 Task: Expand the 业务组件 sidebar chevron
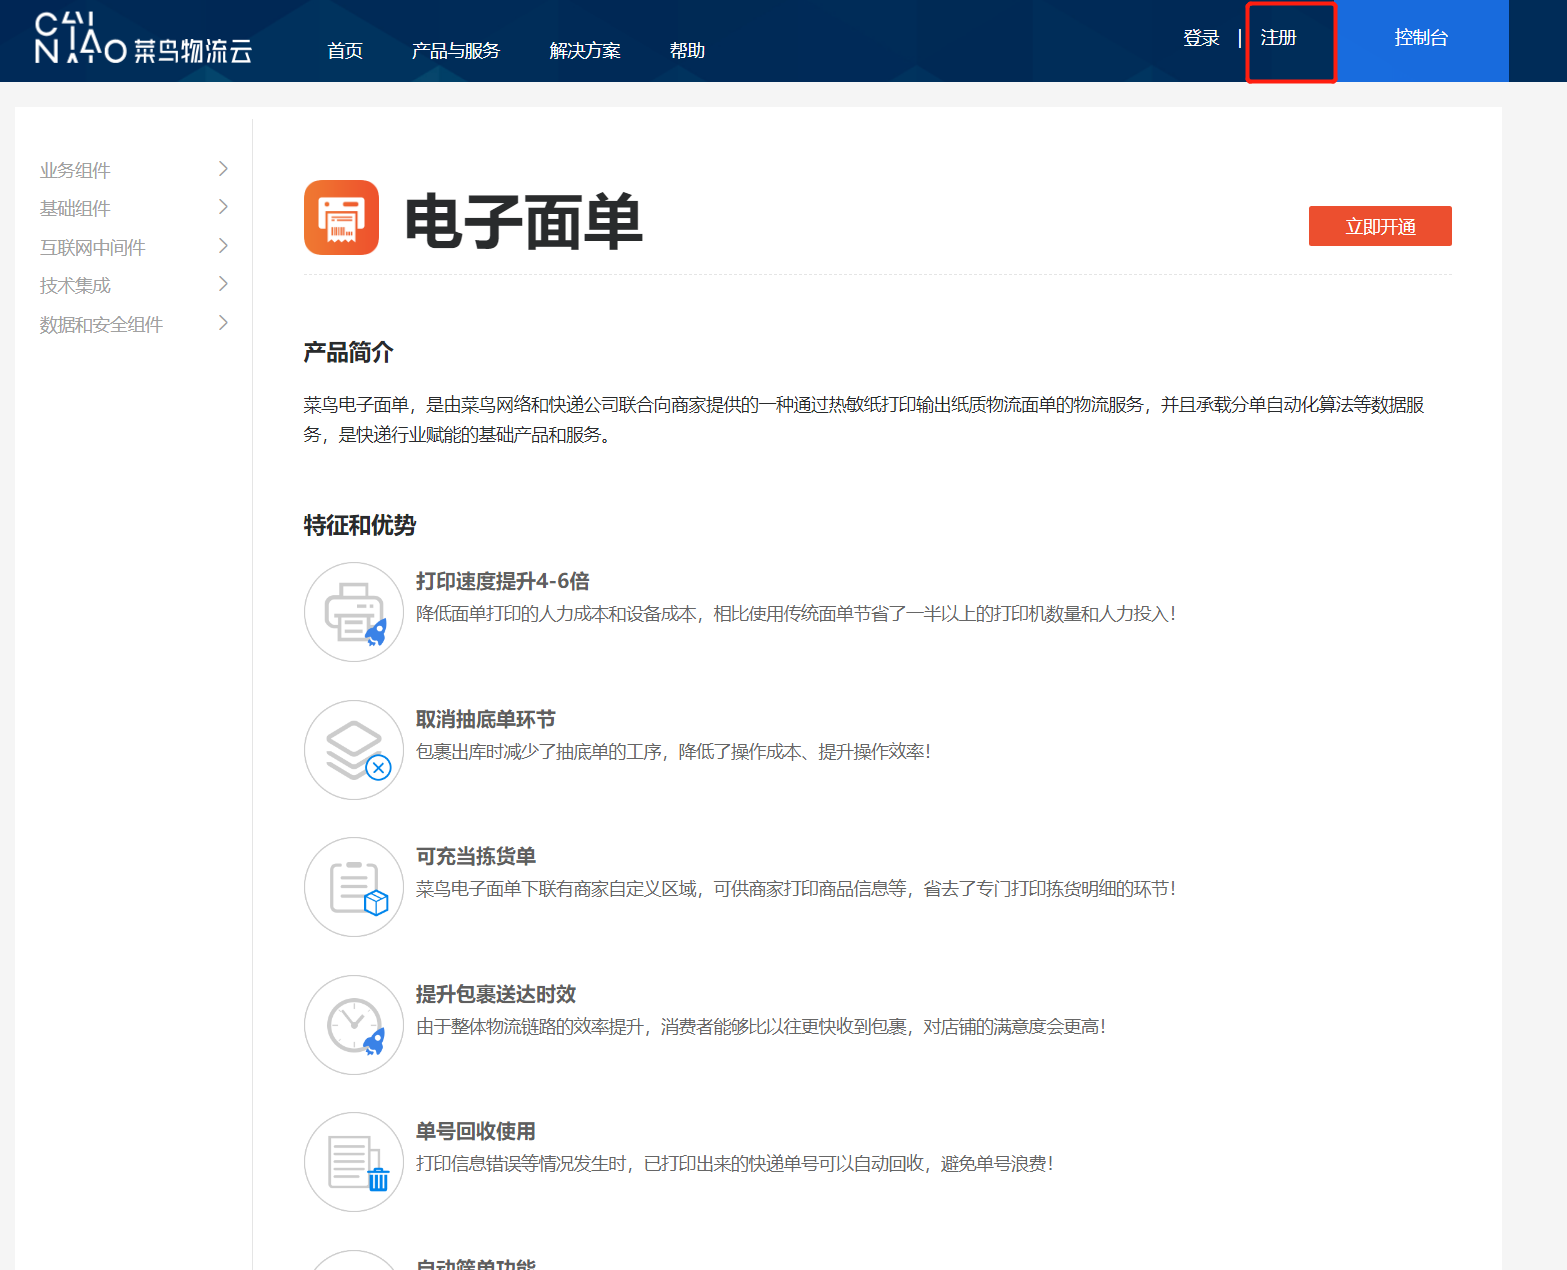[x=223, y=169]
